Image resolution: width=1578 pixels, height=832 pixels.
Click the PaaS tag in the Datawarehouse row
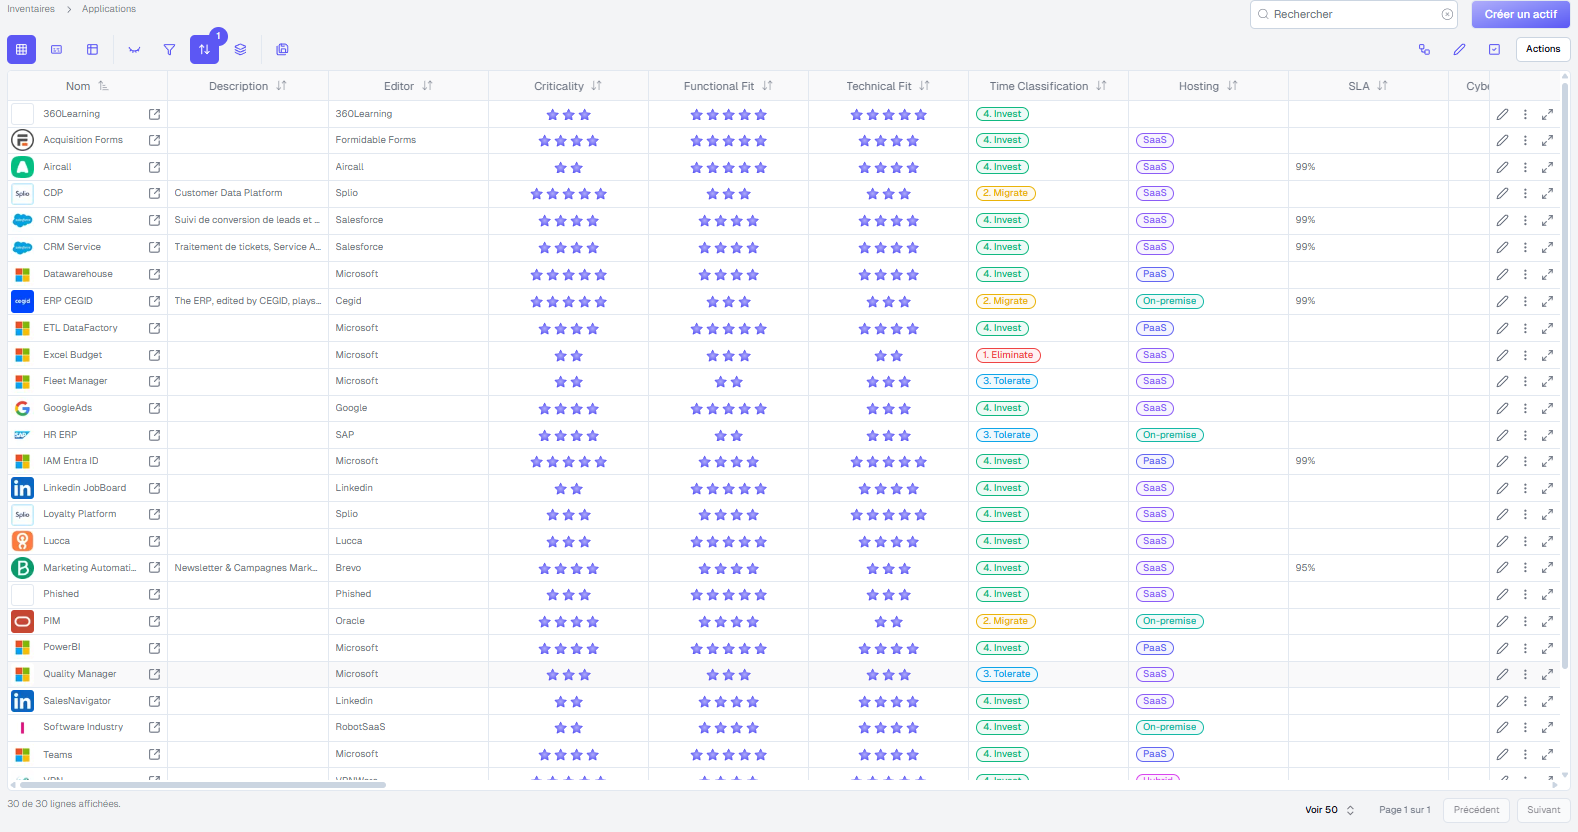(1154, 274)
